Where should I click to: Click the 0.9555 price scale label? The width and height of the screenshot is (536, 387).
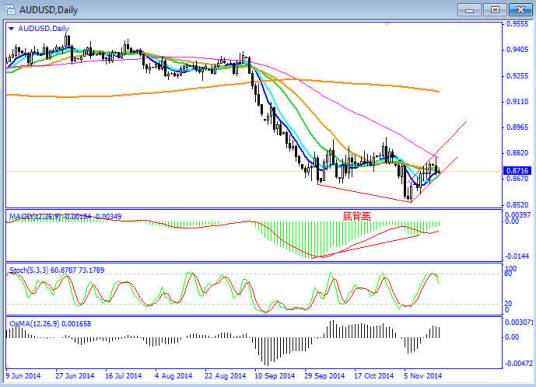(x=517, y=24)
